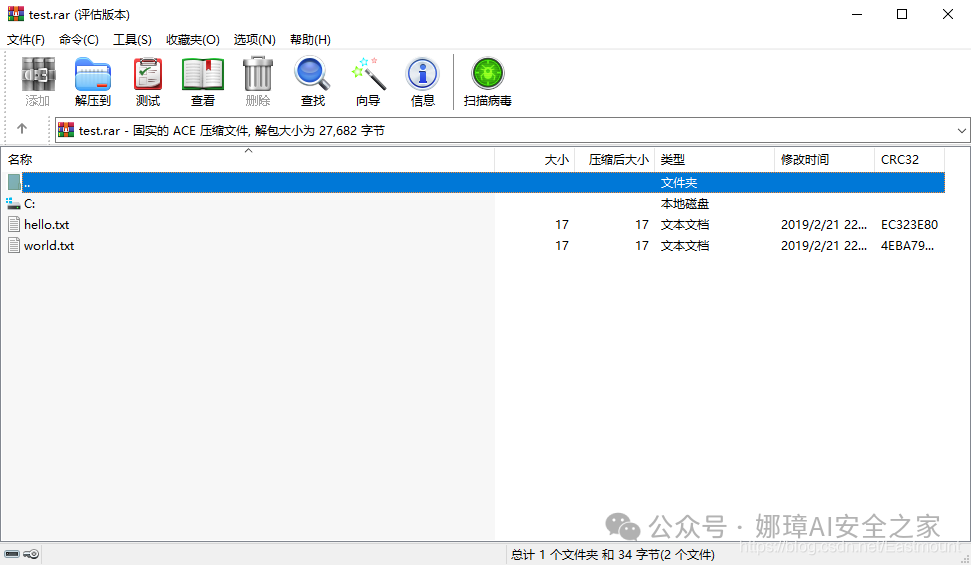This screenshot has height=565, width=971.
Task: Click the C: local disk icon
Action: click(13, 203)
